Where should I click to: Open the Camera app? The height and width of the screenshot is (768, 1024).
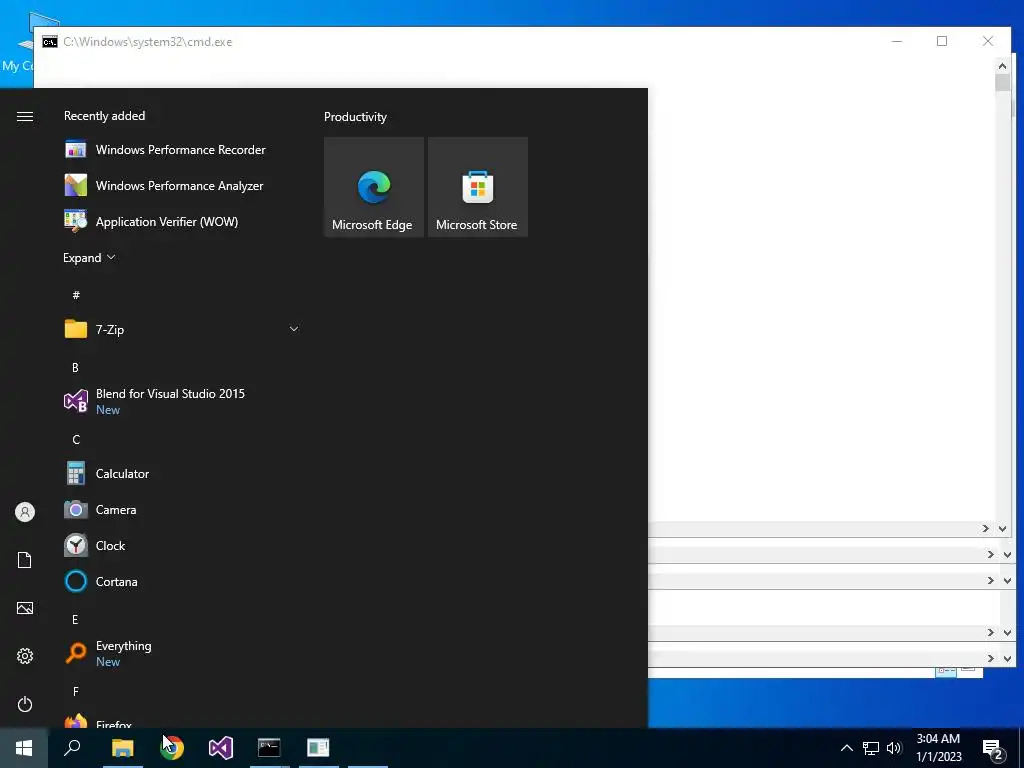(x=181, y=509)
